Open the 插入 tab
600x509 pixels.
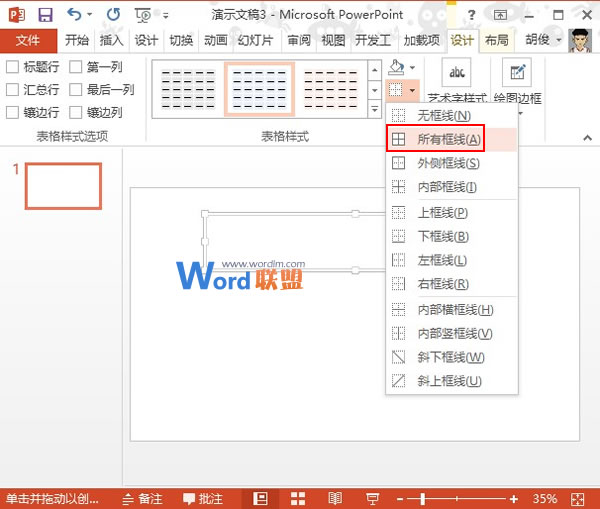click(111, 40)
